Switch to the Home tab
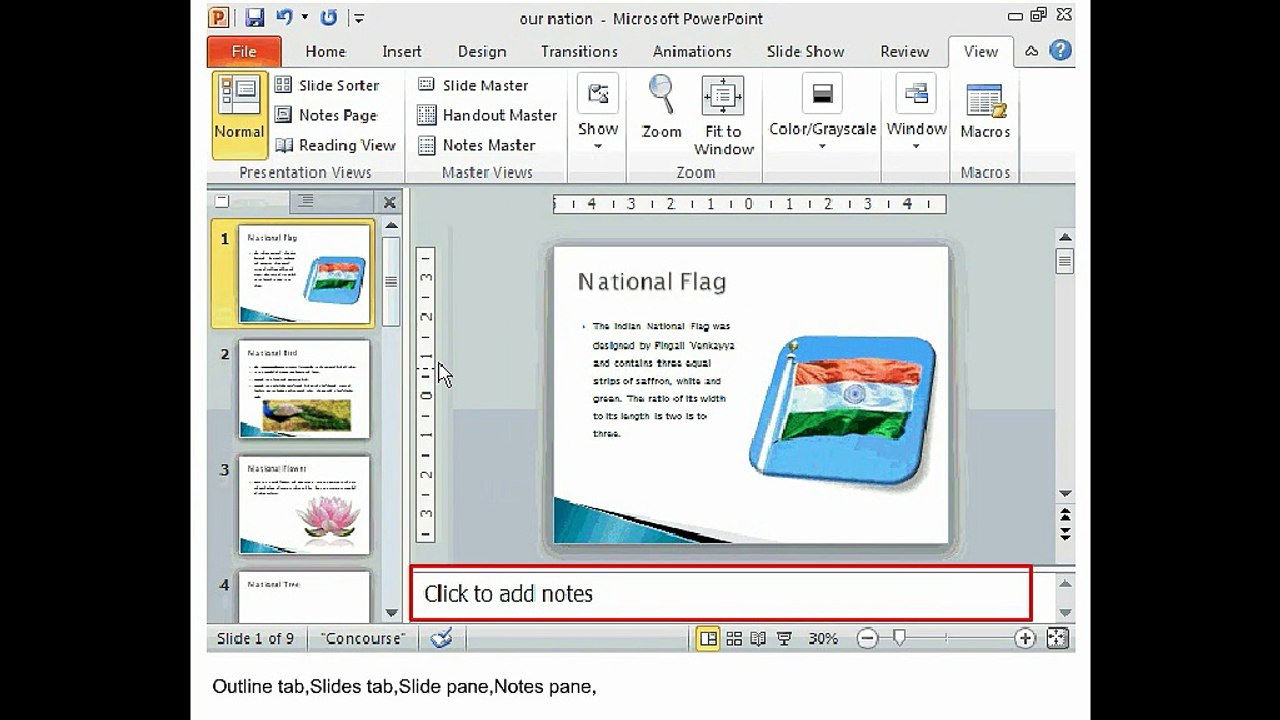1280x720 pixels. tap(325, 51)
